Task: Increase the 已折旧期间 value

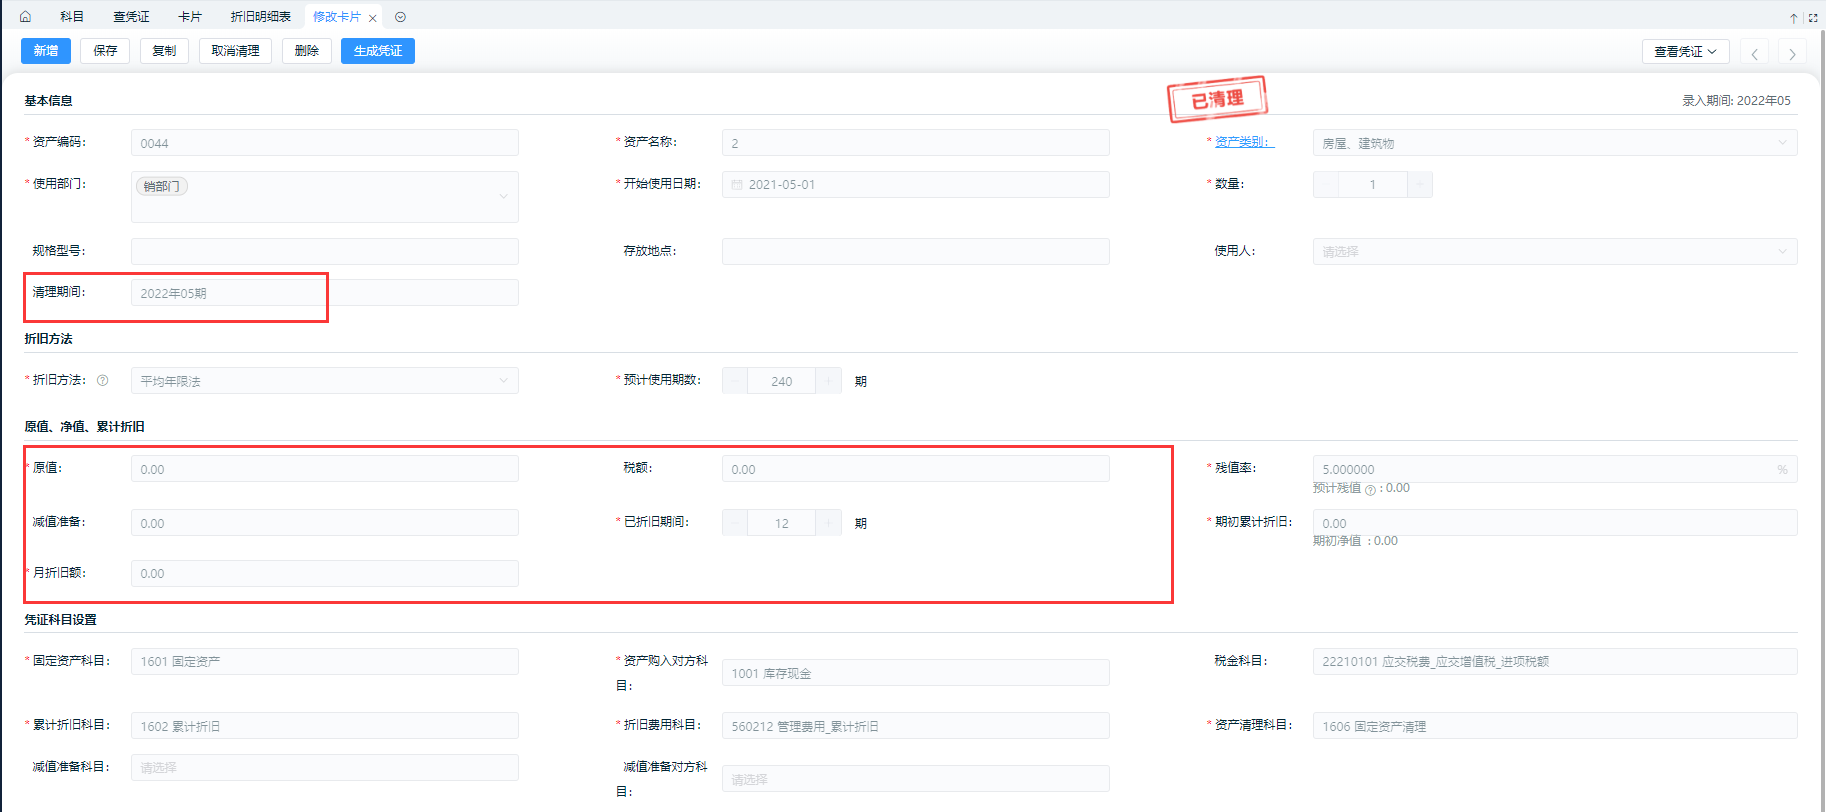Action: click(829, 523)
